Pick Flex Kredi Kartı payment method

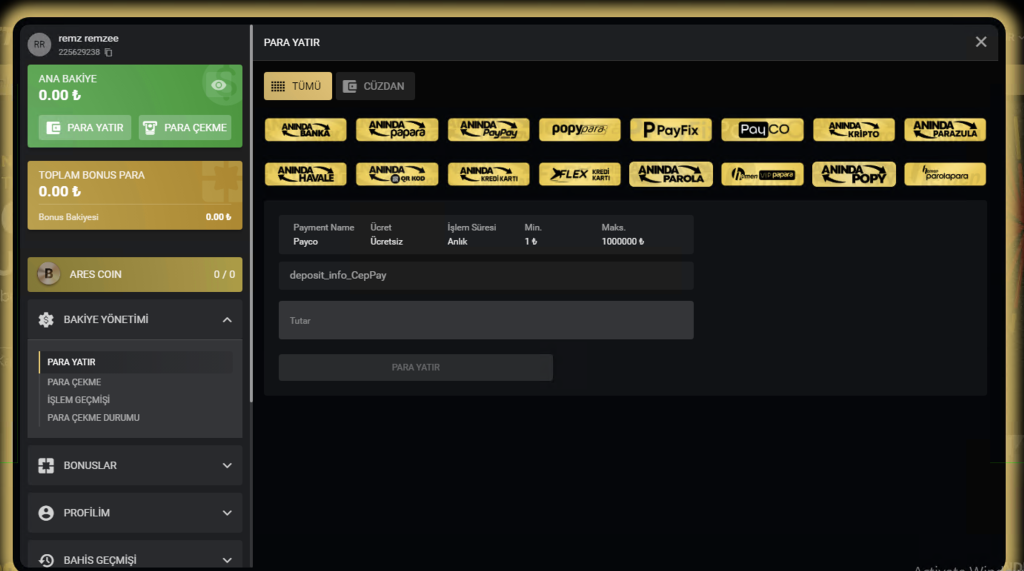[579, 174]
